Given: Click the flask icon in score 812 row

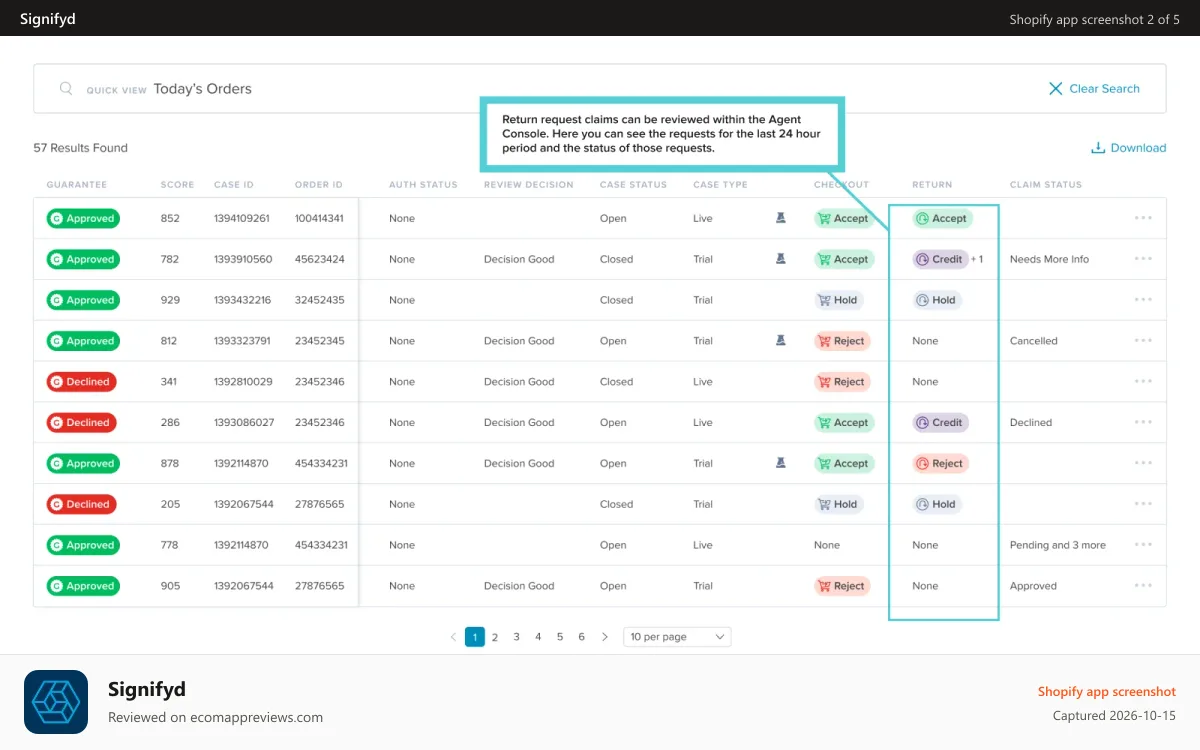Looking at the screenshot, I should click(x=781, y=341).
